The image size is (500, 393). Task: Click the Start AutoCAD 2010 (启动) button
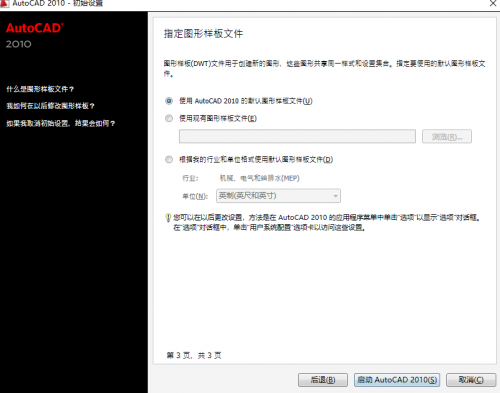pyautogui.click(x=397, y=380)
